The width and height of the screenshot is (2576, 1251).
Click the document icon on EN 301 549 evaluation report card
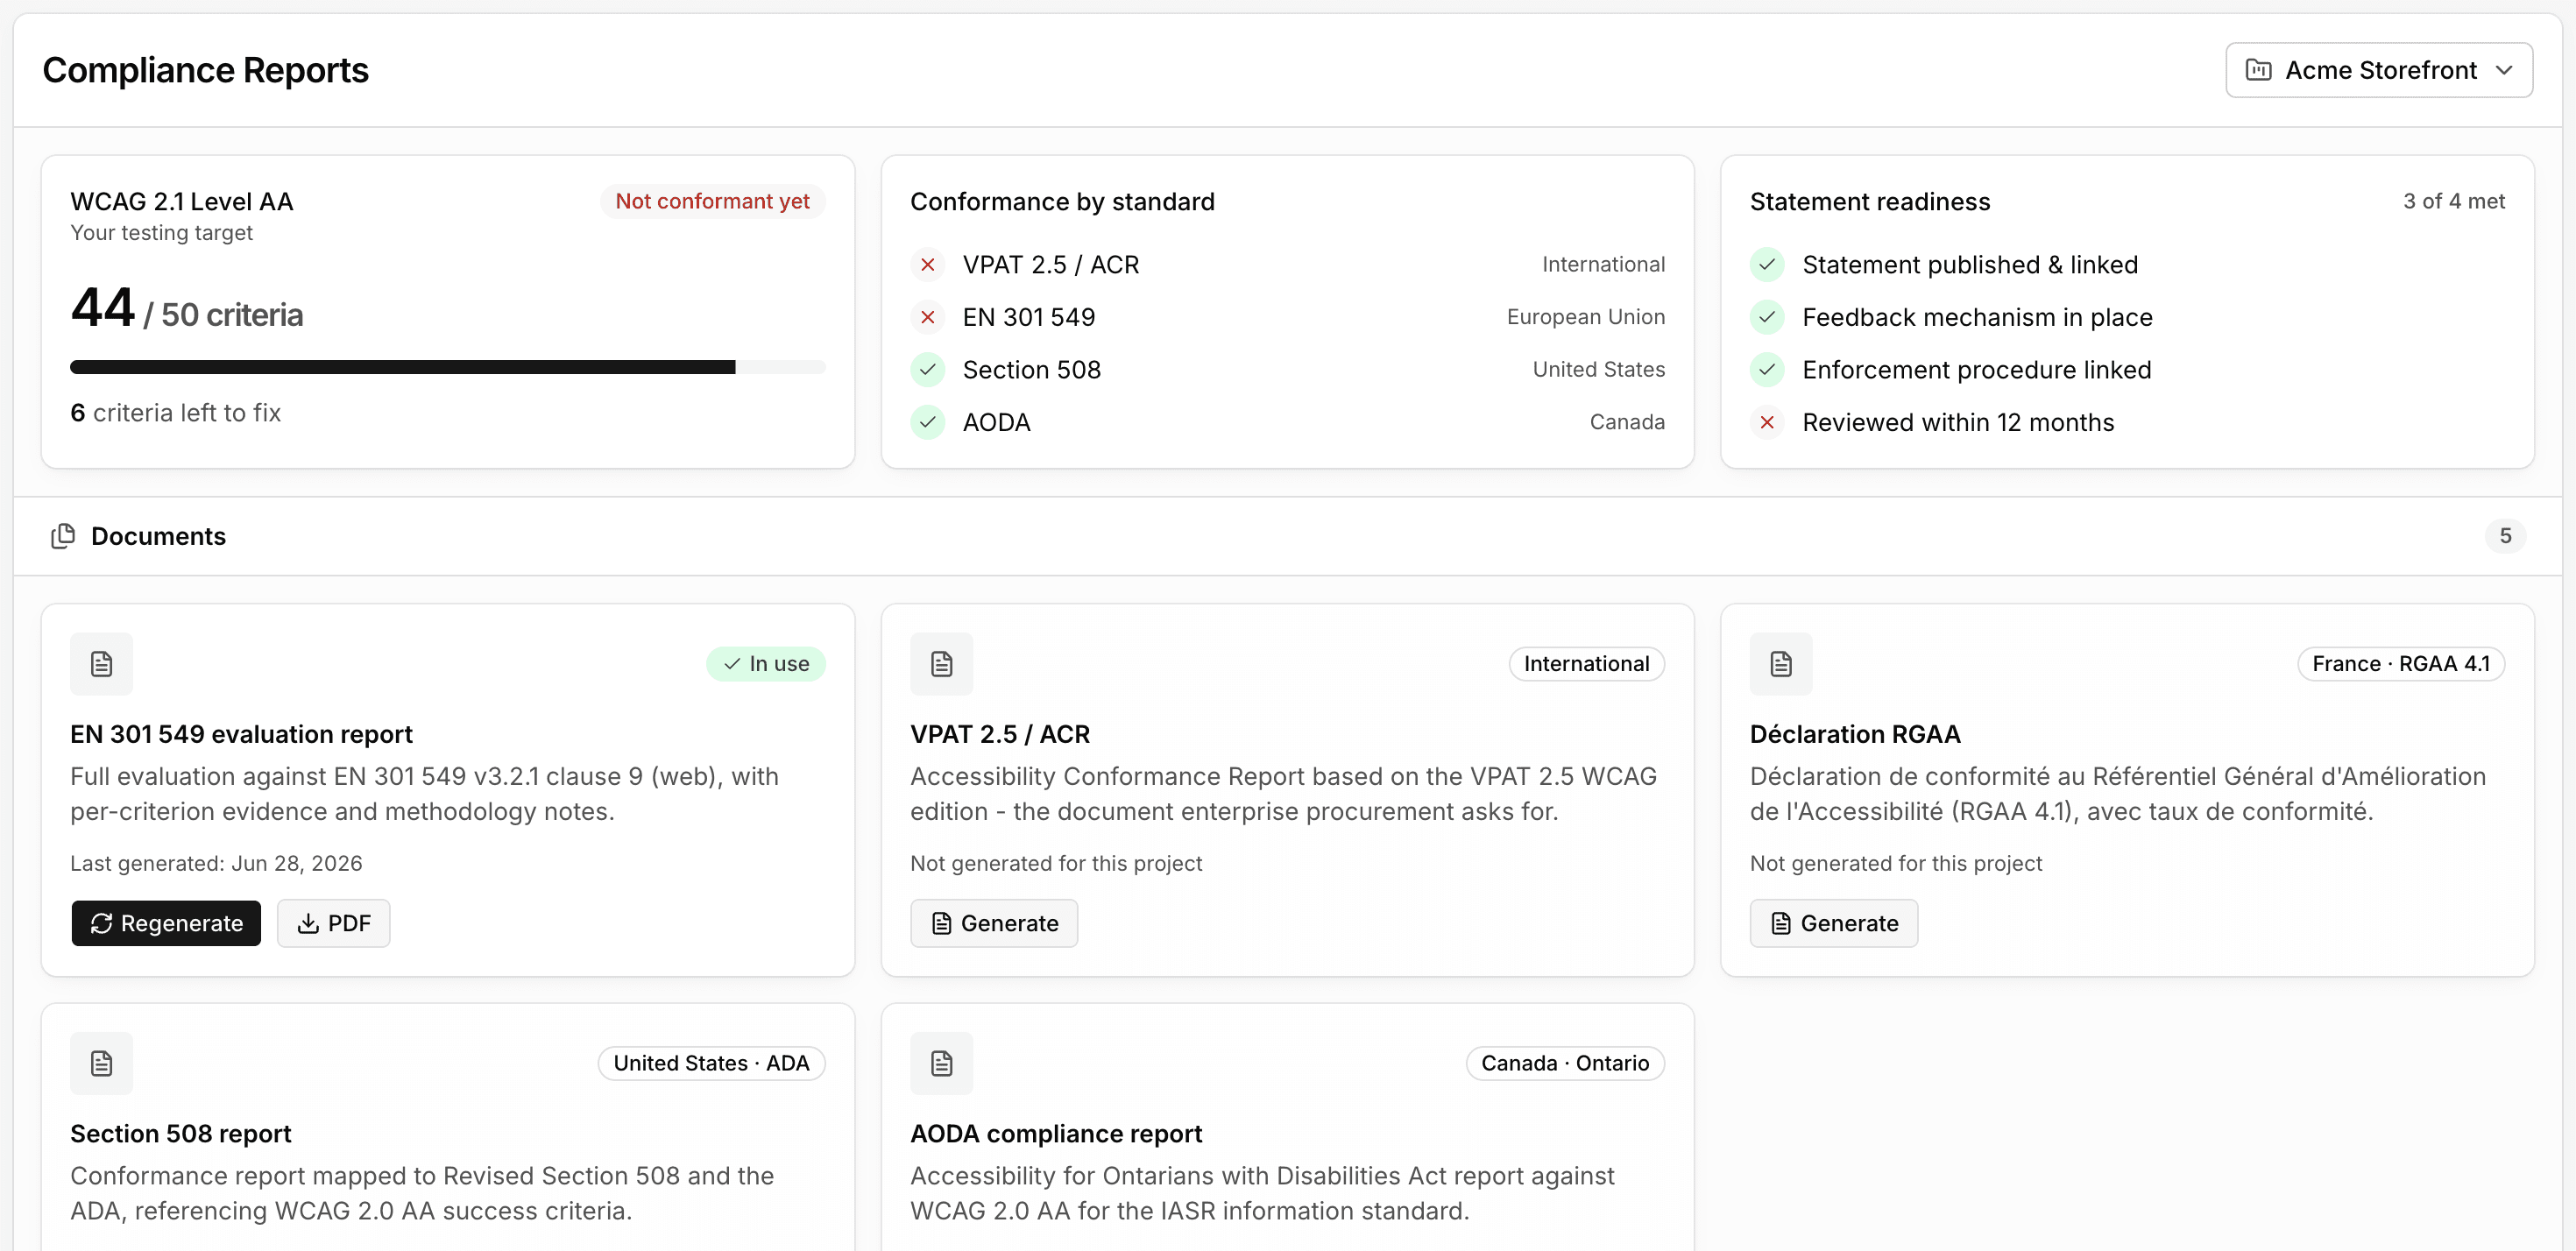[x=101, y=664]
